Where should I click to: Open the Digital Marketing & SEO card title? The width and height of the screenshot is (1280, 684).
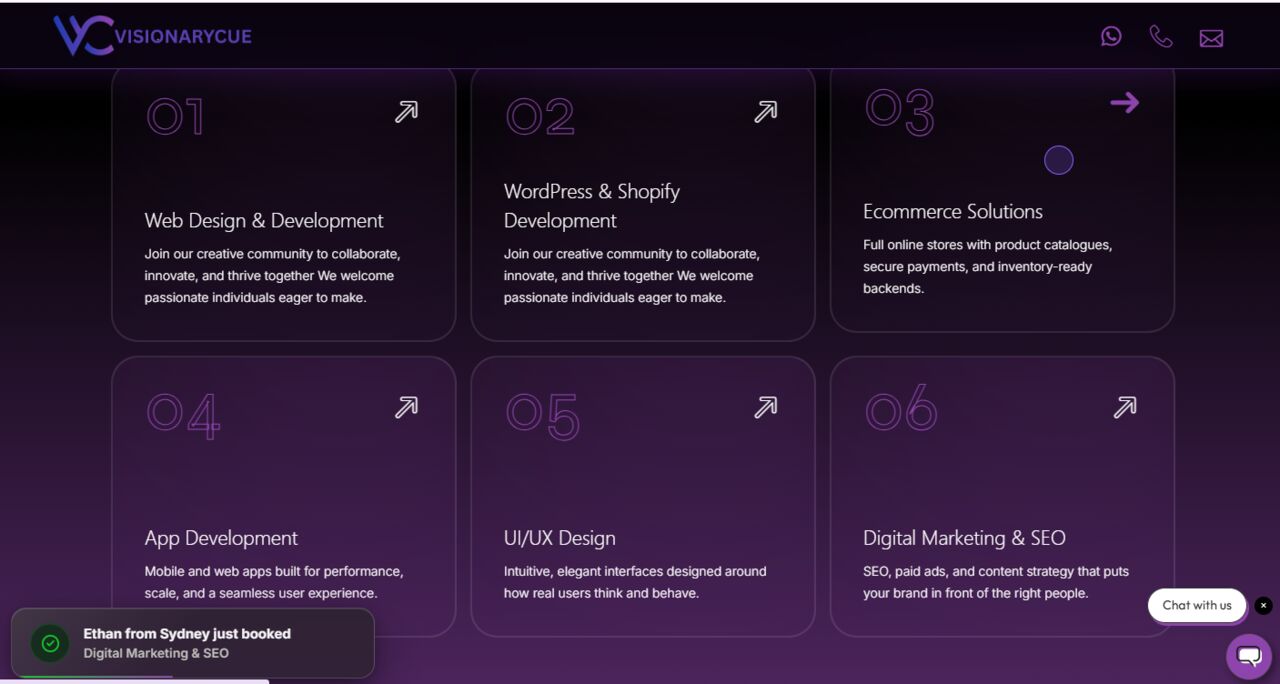point(964,538)
